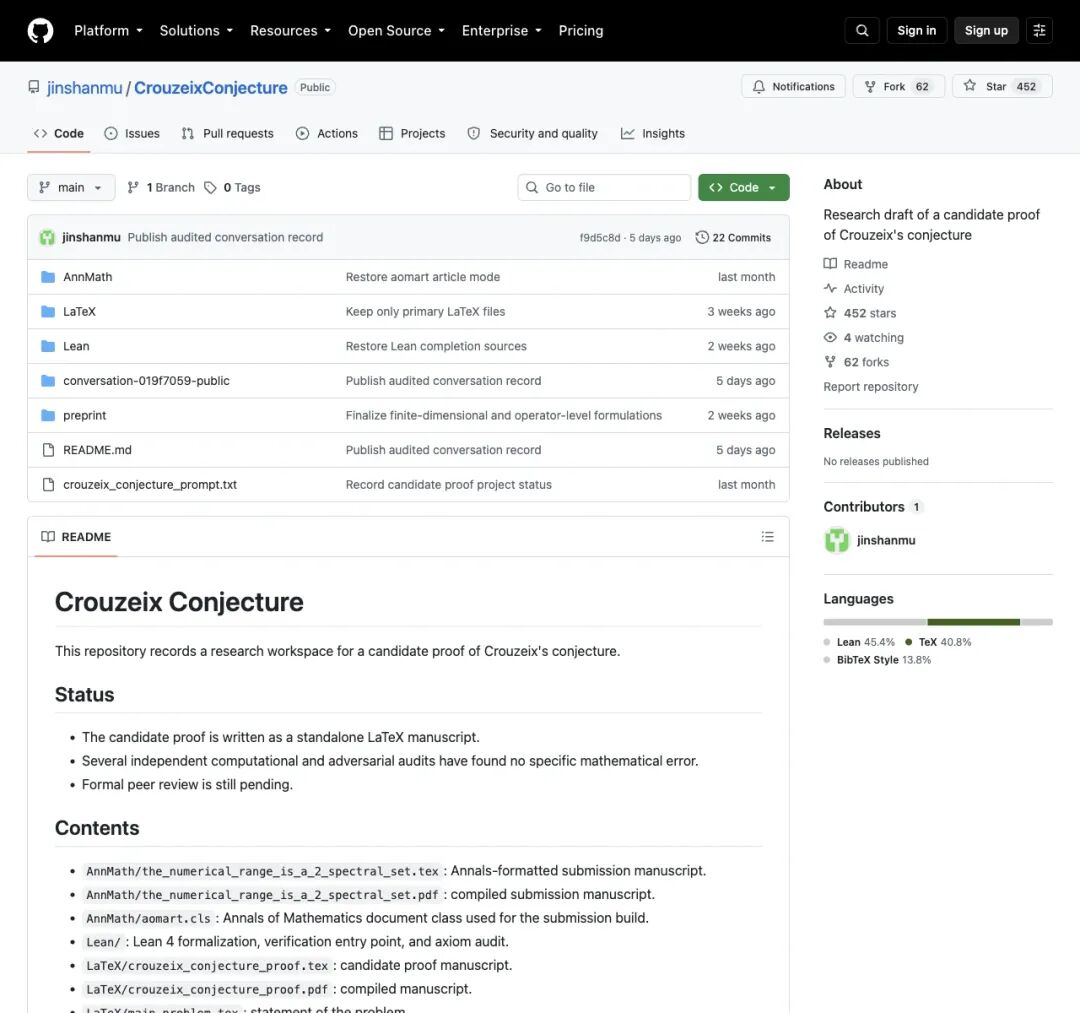Expand the Enterprise menu

click(x=501, y=30)
